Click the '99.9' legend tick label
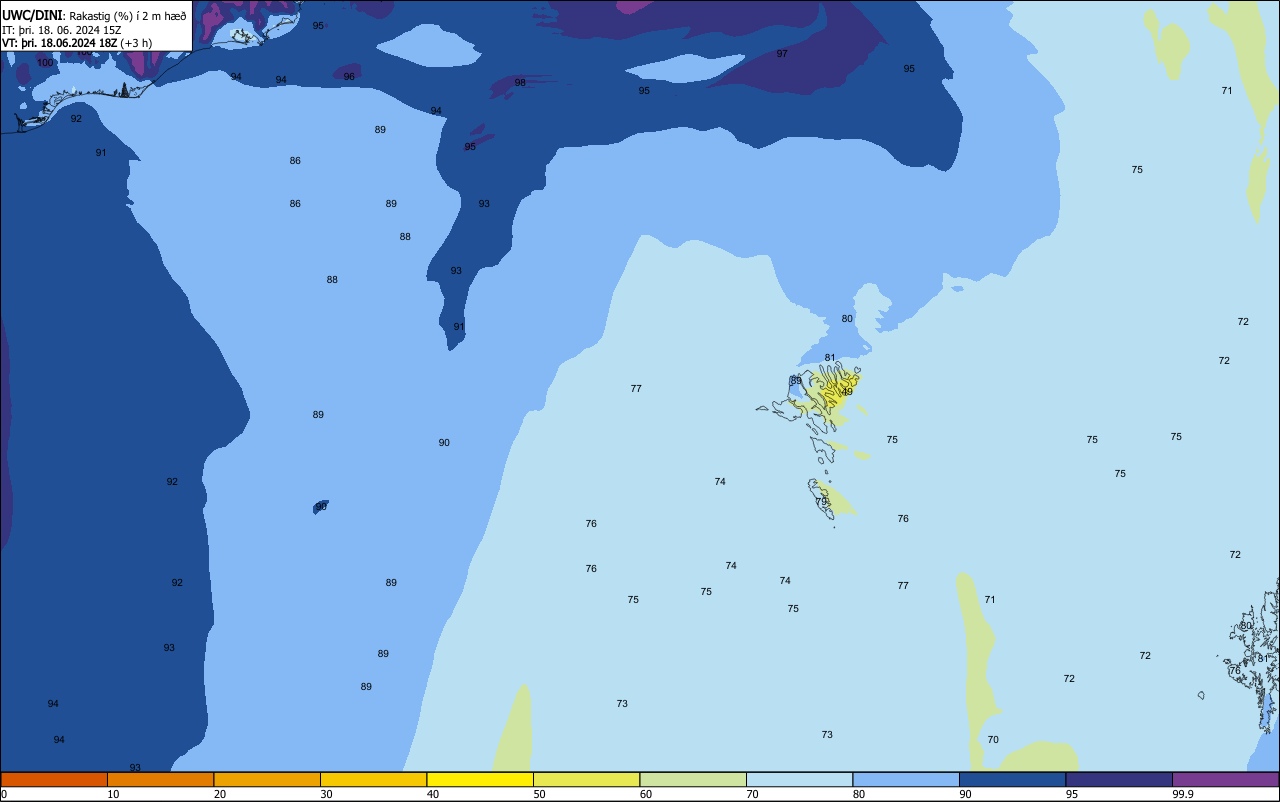Image resolution: width=1280 pixels, height=802 pixels. 1183,794
